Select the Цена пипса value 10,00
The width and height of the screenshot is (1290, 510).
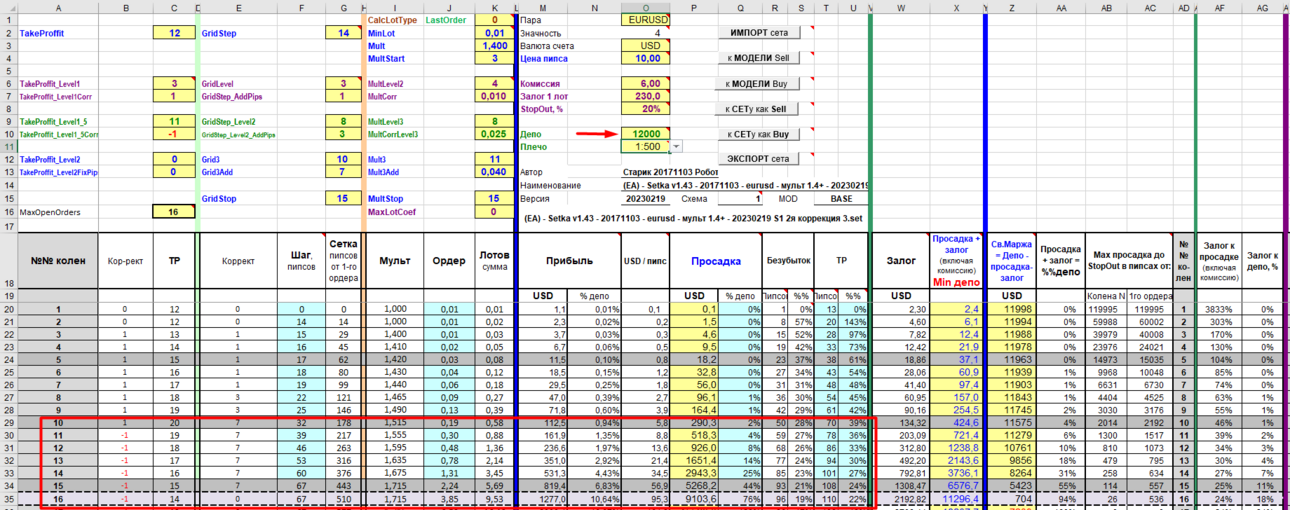(x=644, y=59)
